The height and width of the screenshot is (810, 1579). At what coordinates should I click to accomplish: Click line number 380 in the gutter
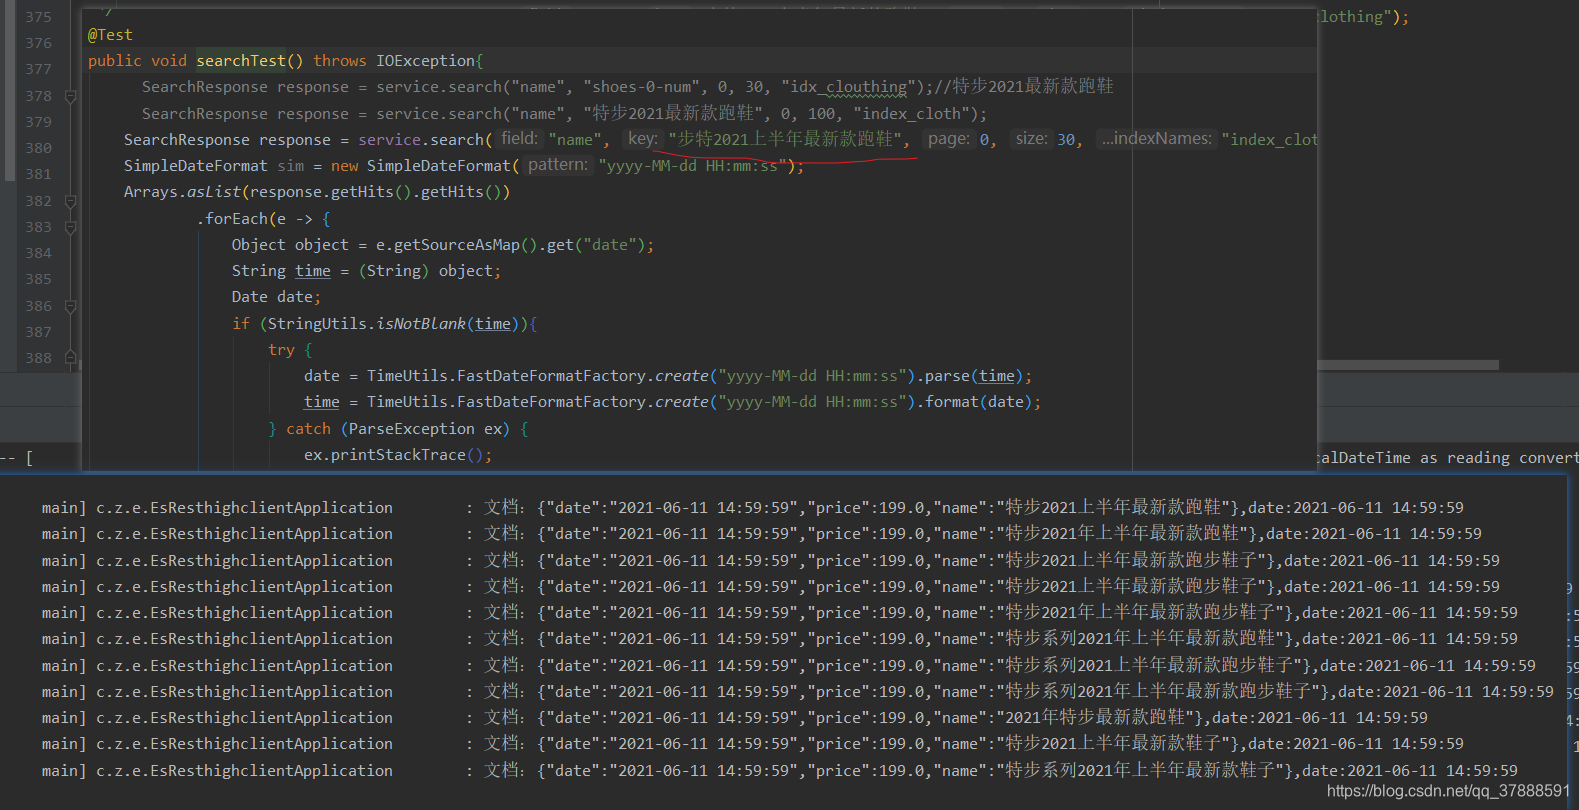[x=39, y=148]
